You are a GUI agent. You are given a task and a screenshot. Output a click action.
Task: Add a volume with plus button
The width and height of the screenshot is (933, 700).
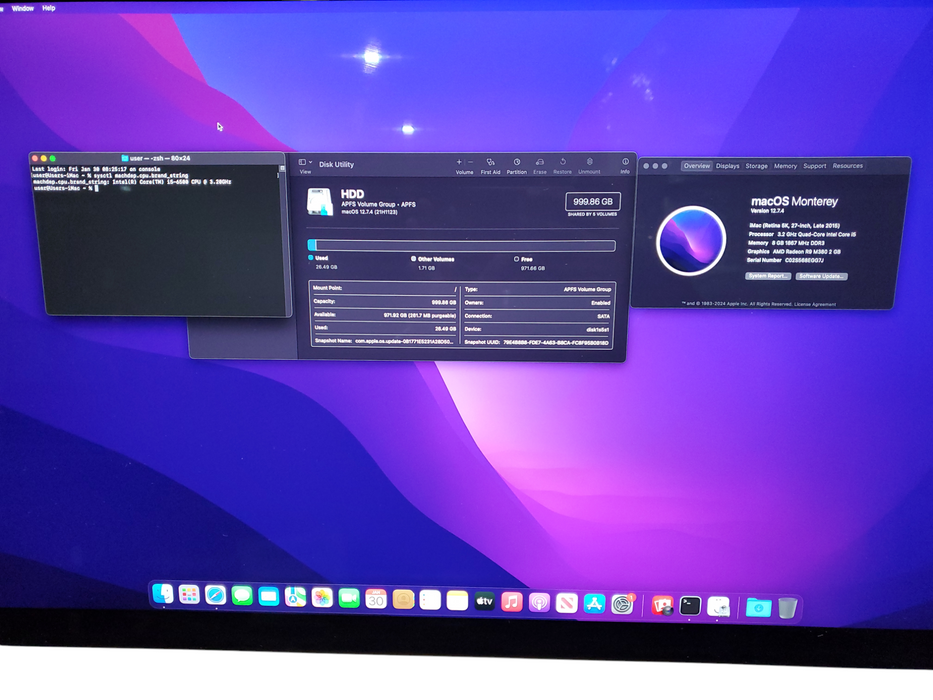click(459, 162)
